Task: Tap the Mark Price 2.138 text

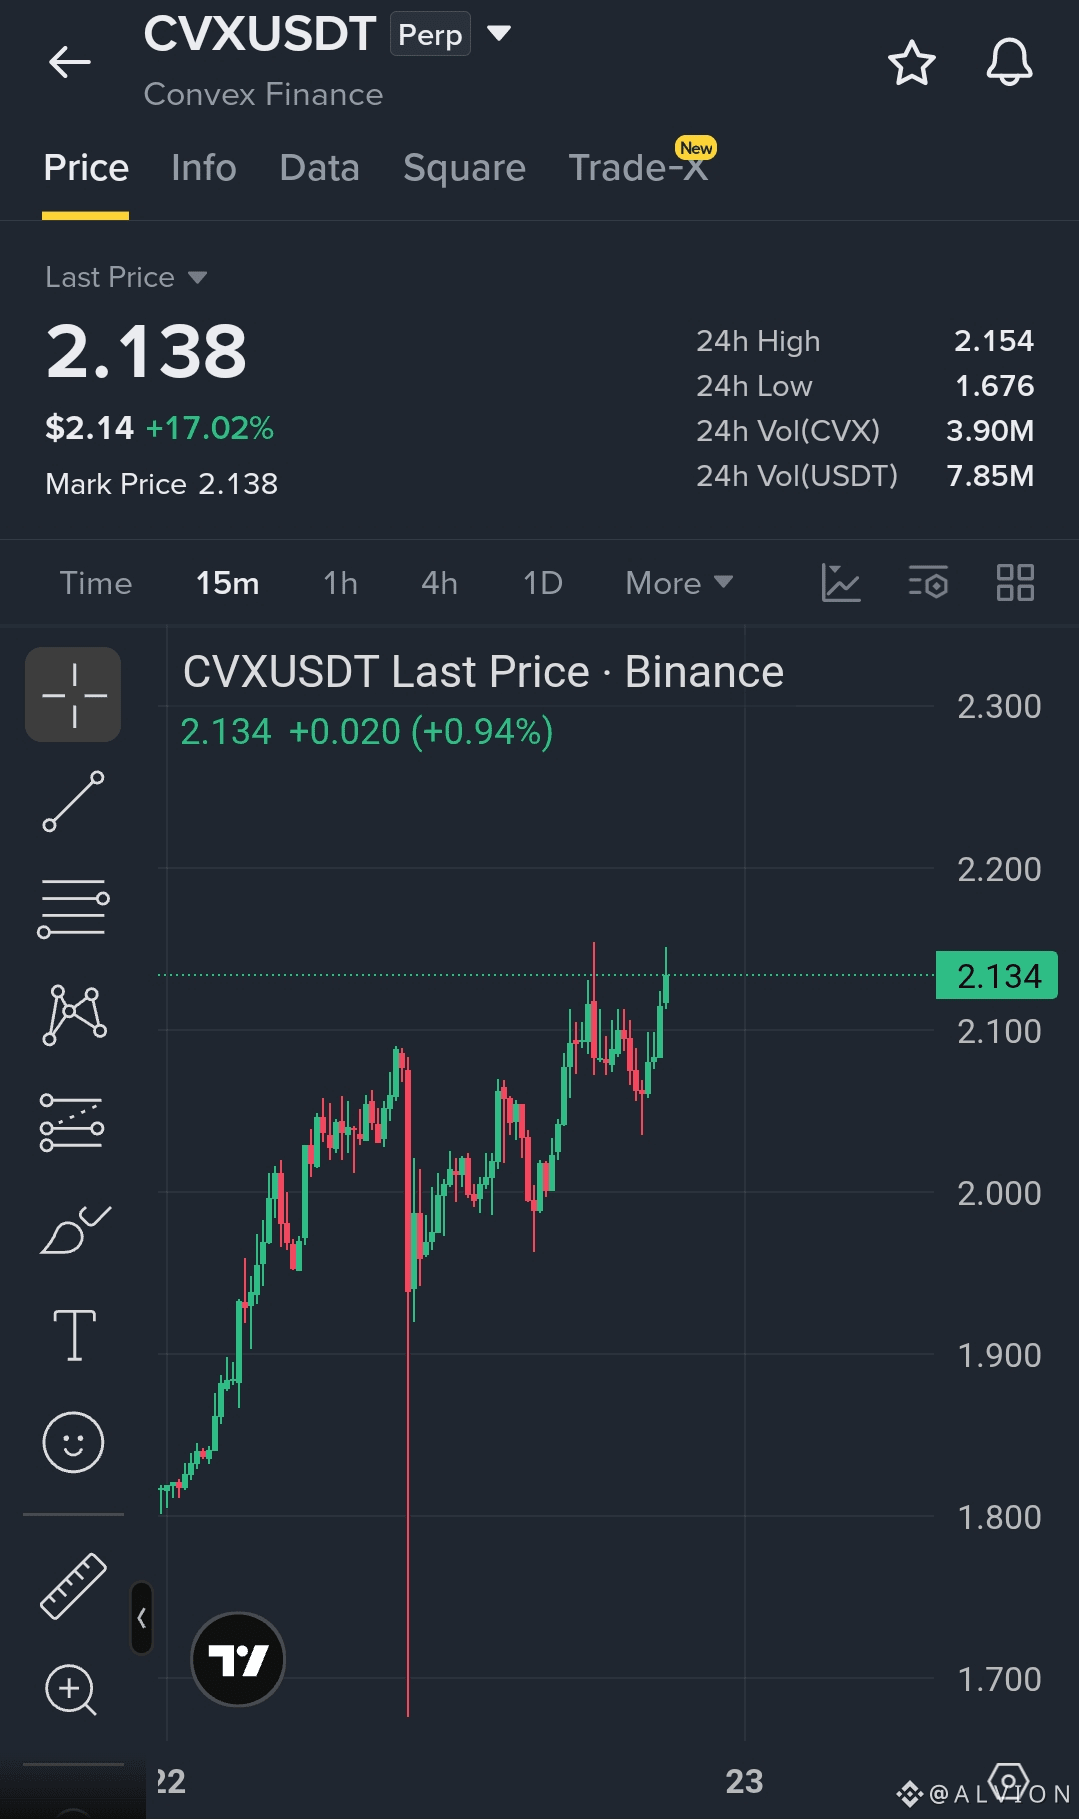Action: [x=162, y=484]
